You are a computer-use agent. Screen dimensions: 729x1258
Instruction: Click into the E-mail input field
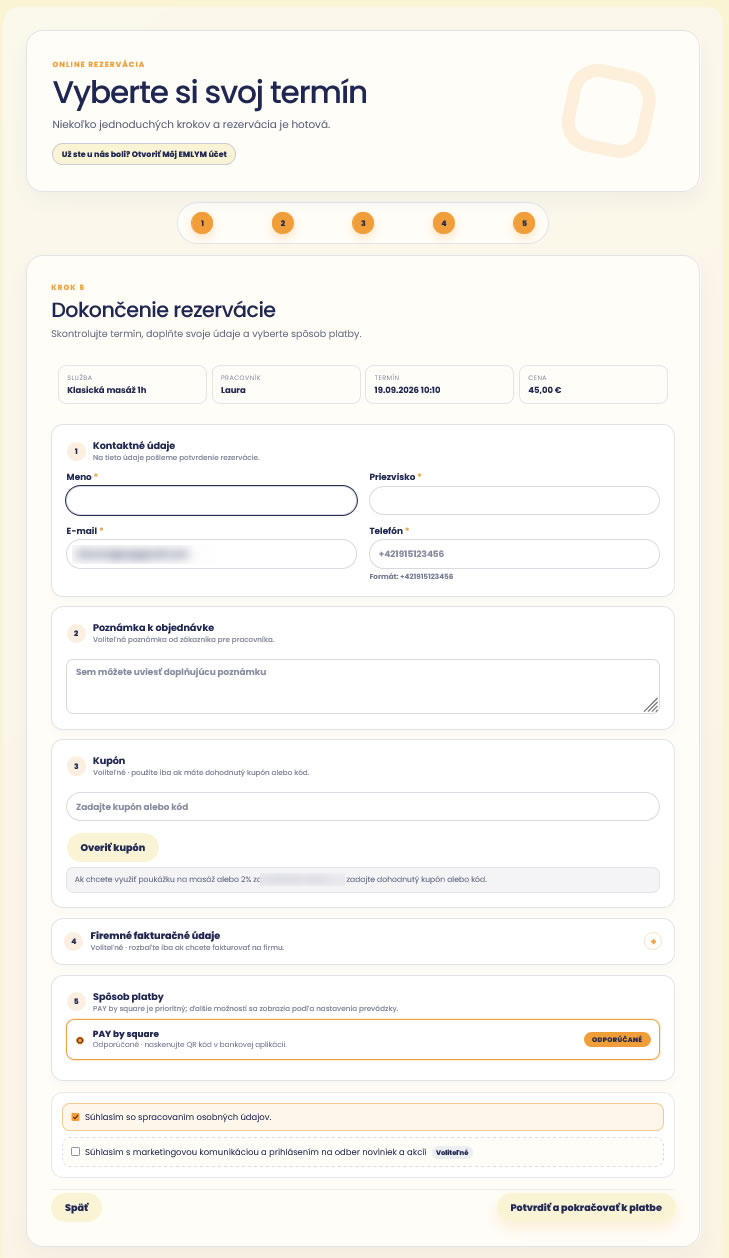211,554
